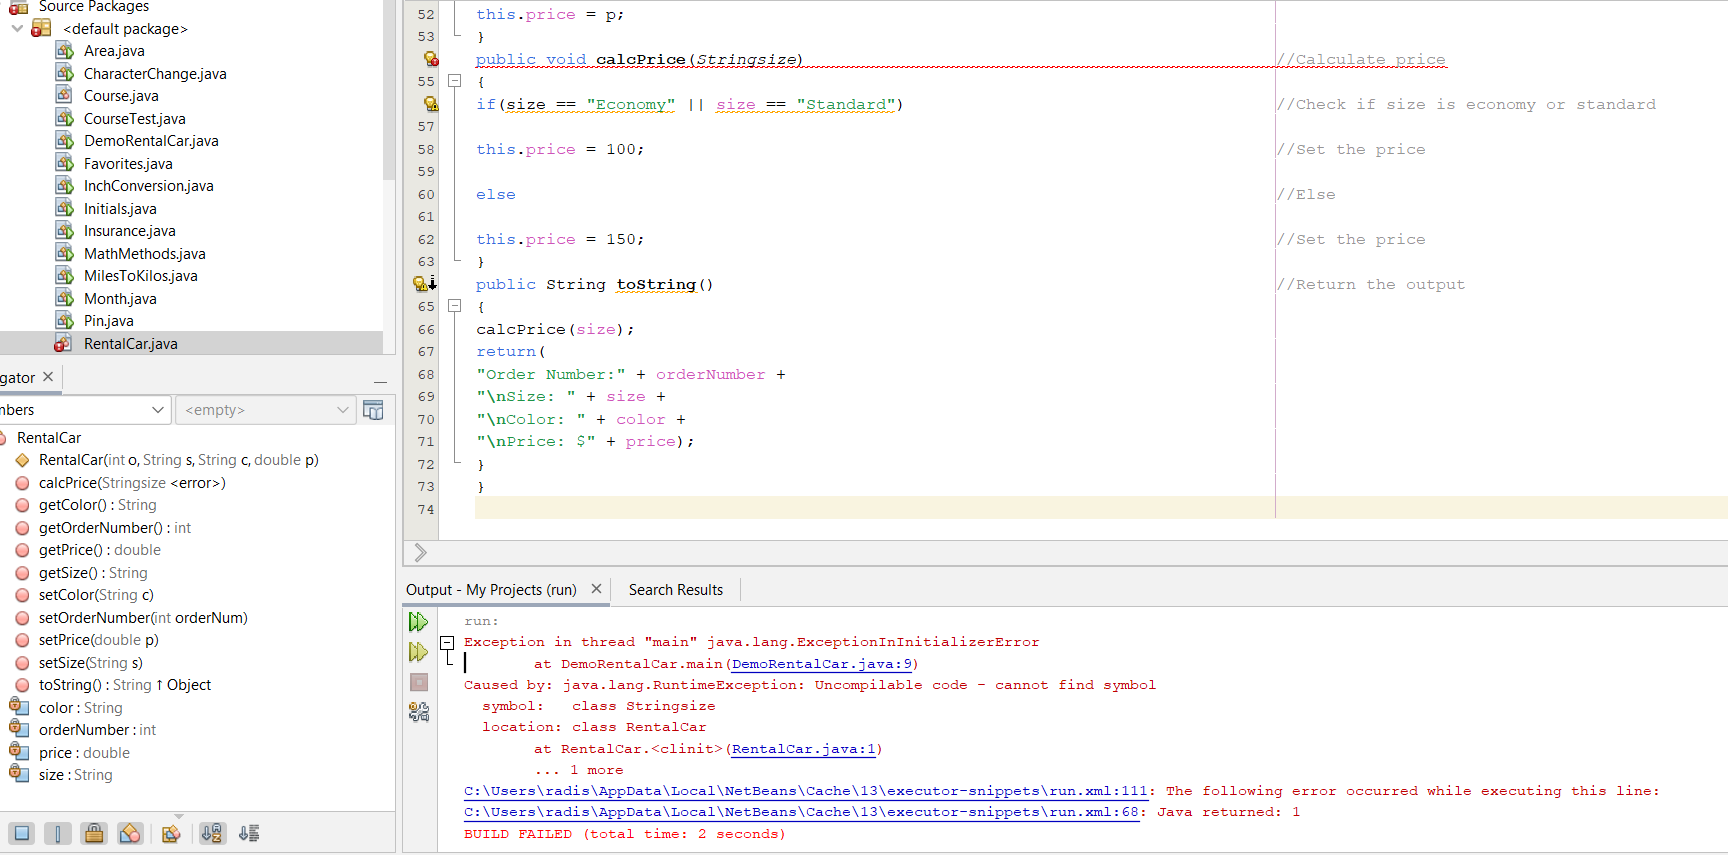Screen dimensions: 1728x855
Task: Click the yellow Re-run with different parameters icon
Action: pos(419,652)
